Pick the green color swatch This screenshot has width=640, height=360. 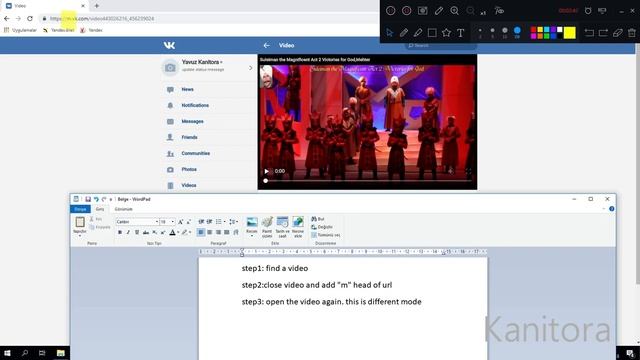tap(547, 36)
